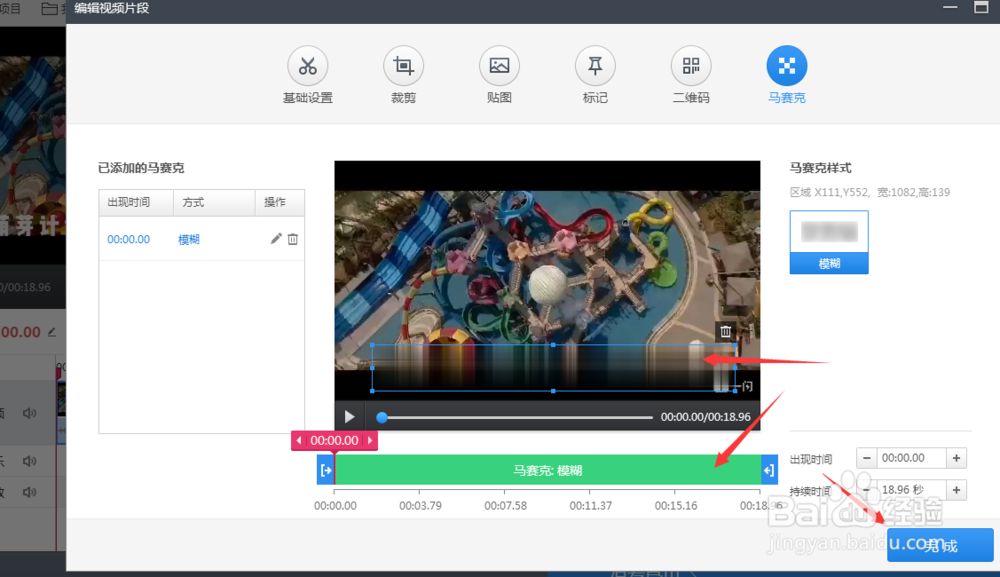Open the 标记 (Mark) tool

[x=595, y=64]
